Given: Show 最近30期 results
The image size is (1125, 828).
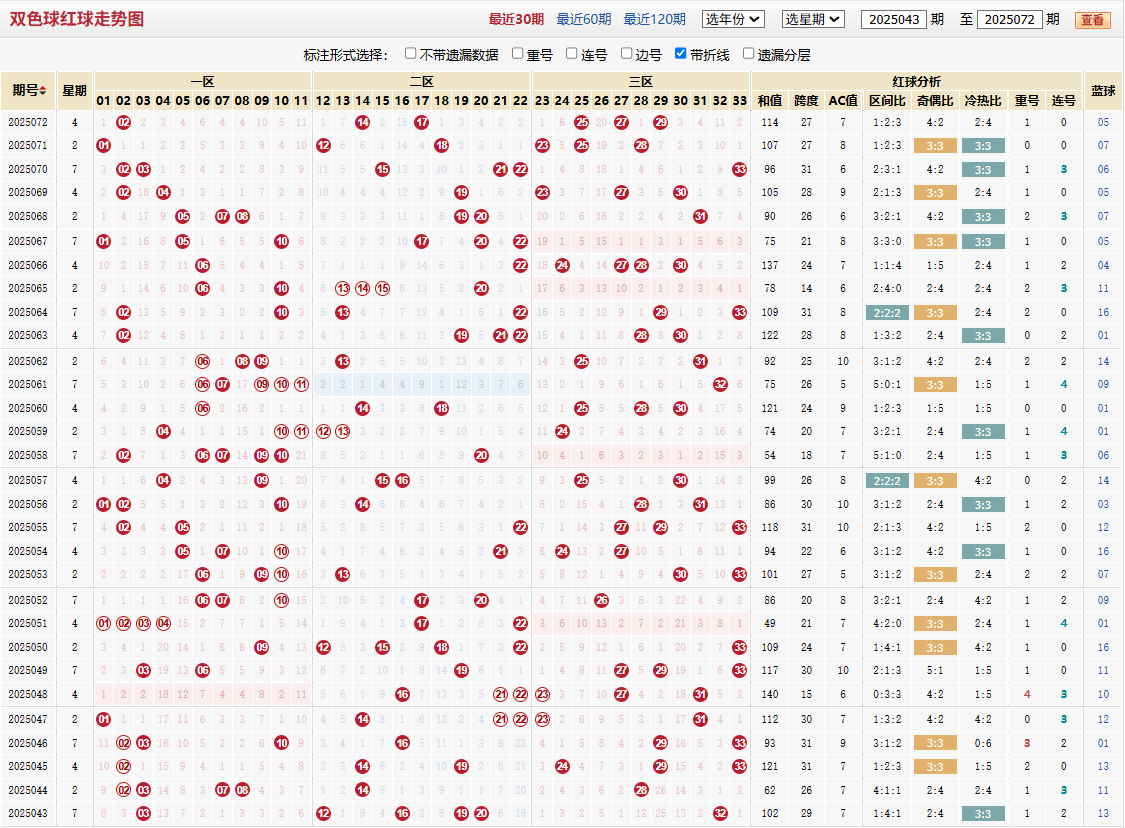Looking at the screenshot, I should tap(516, 19).
